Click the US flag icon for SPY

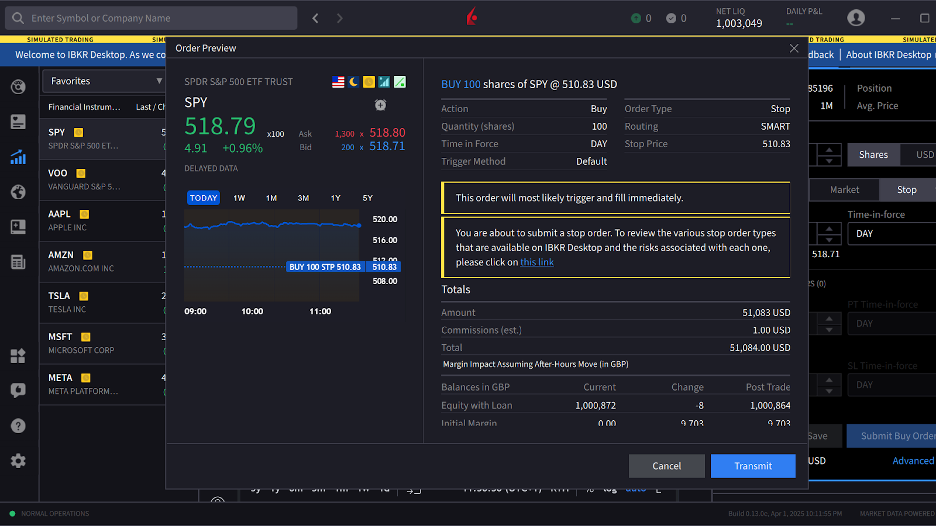pyautogui.click(x=338, y=82)
